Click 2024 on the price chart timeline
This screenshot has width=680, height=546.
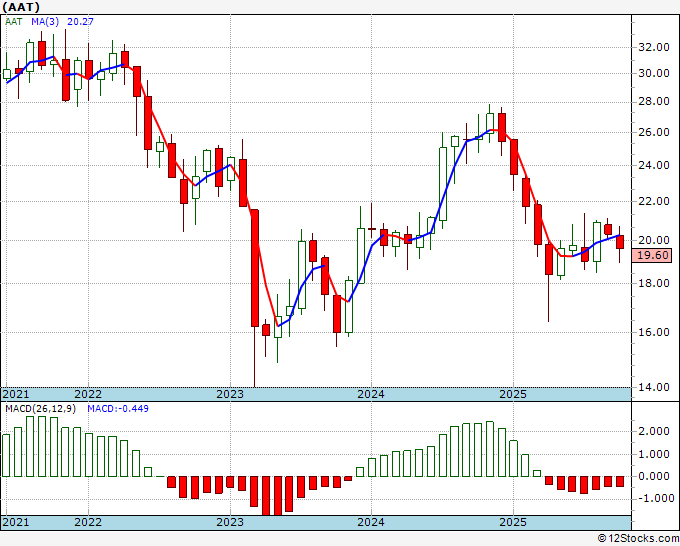(x=371, y=394)
